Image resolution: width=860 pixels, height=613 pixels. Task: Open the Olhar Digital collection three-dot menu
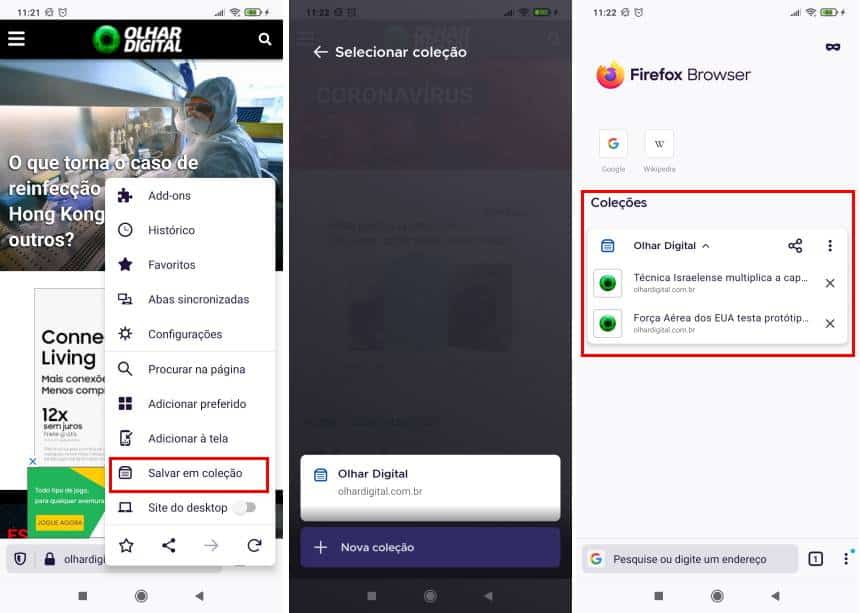tap(830, 246)
